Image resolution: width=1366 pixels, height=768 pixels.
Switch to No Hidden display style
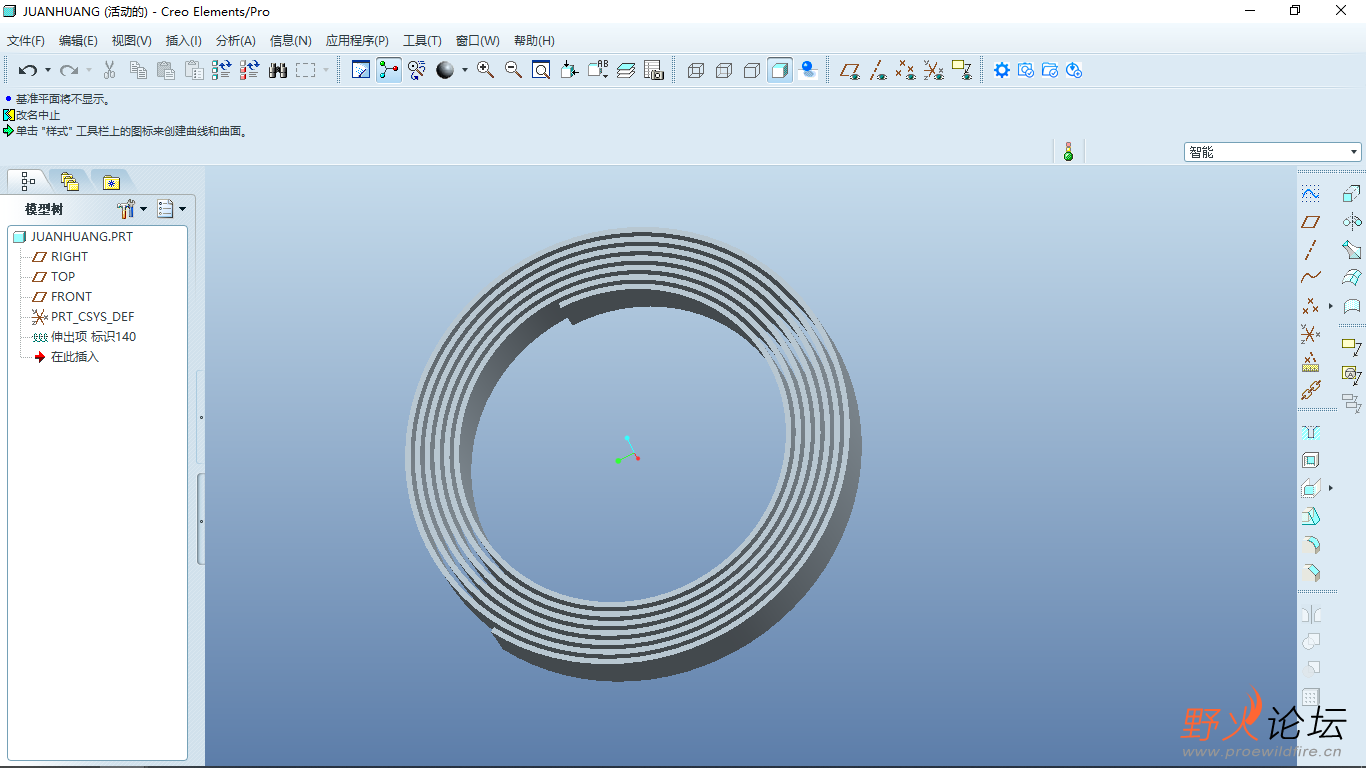pos(752,70)
